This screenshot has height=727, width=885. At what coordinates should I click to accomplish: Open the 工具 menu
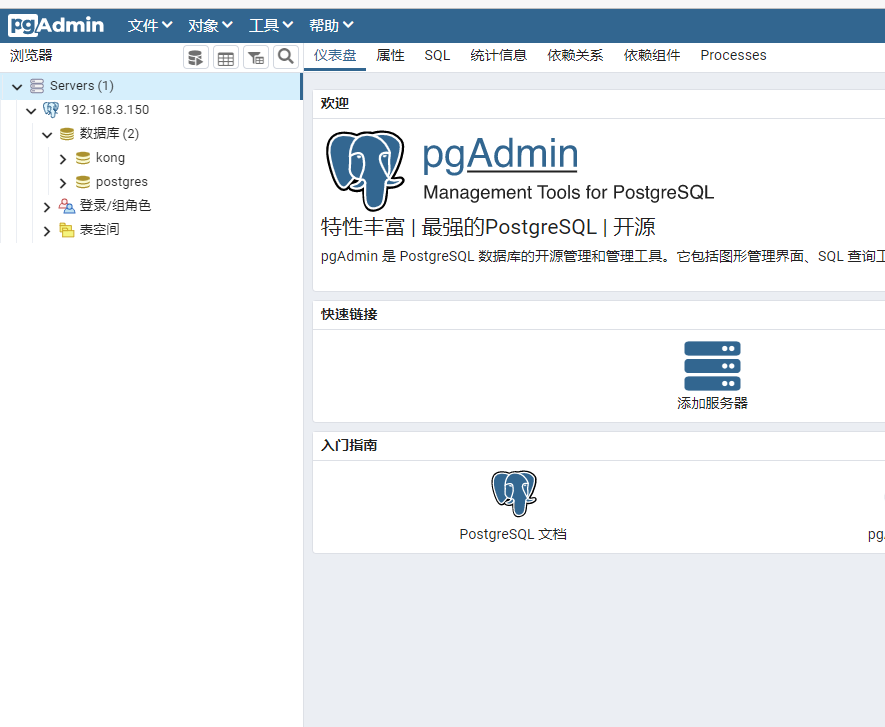pos(271,25)
